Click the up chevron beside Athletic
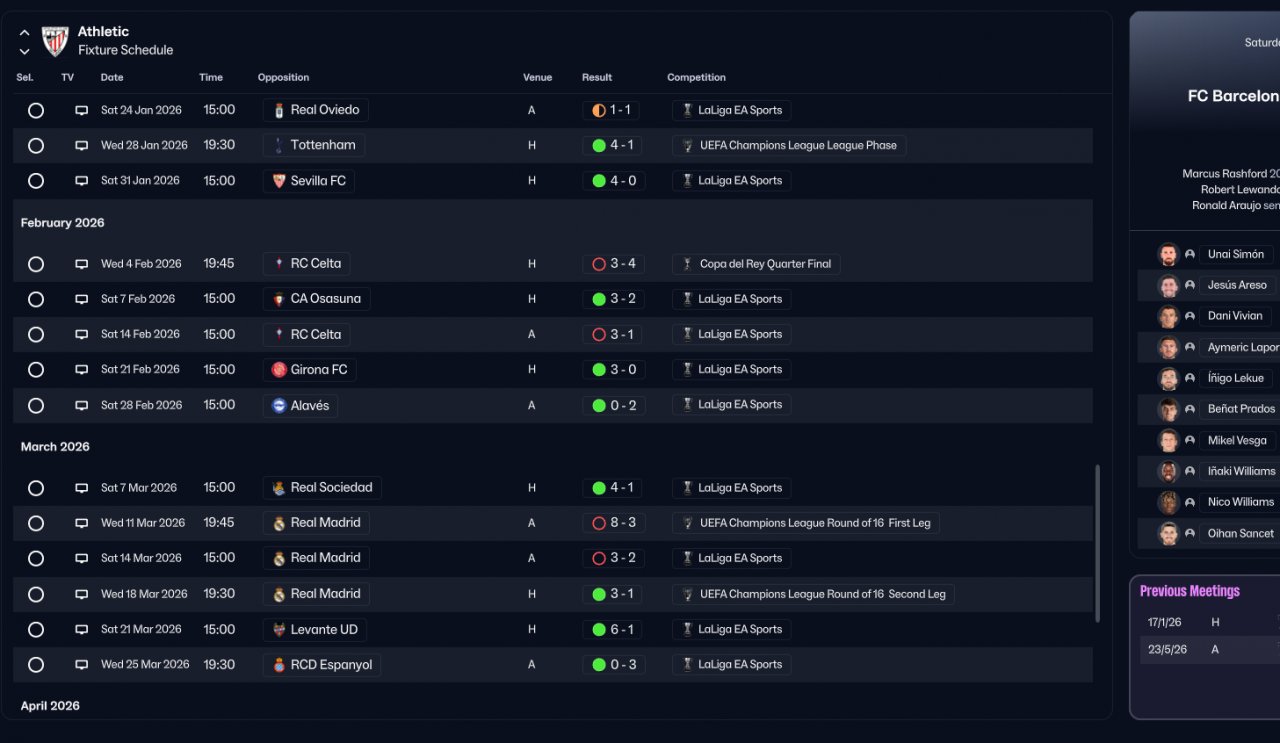1280x743 pixels. [25, 33]
